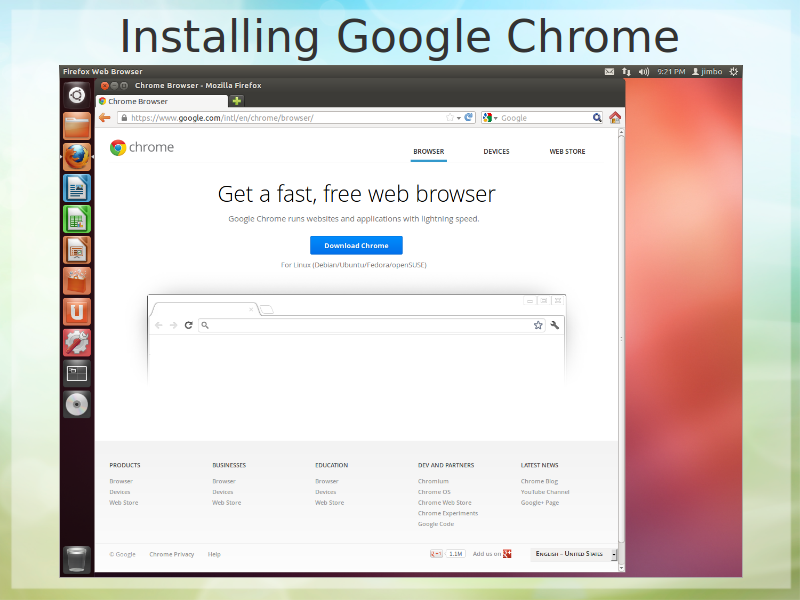Viewport: 800px width, 600px height.
Task: Open the Trash in launcher
Action: (77, 559)
